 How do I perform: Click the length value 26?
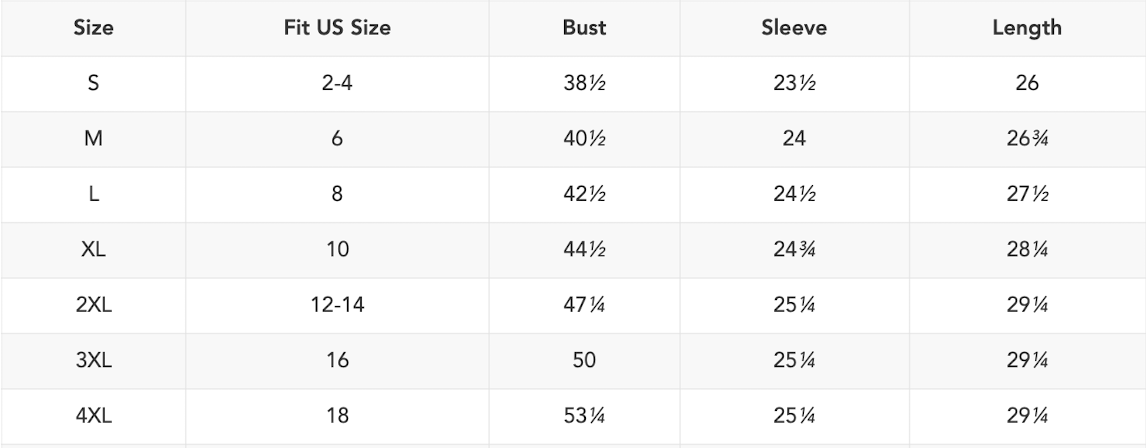(1027, 84)
